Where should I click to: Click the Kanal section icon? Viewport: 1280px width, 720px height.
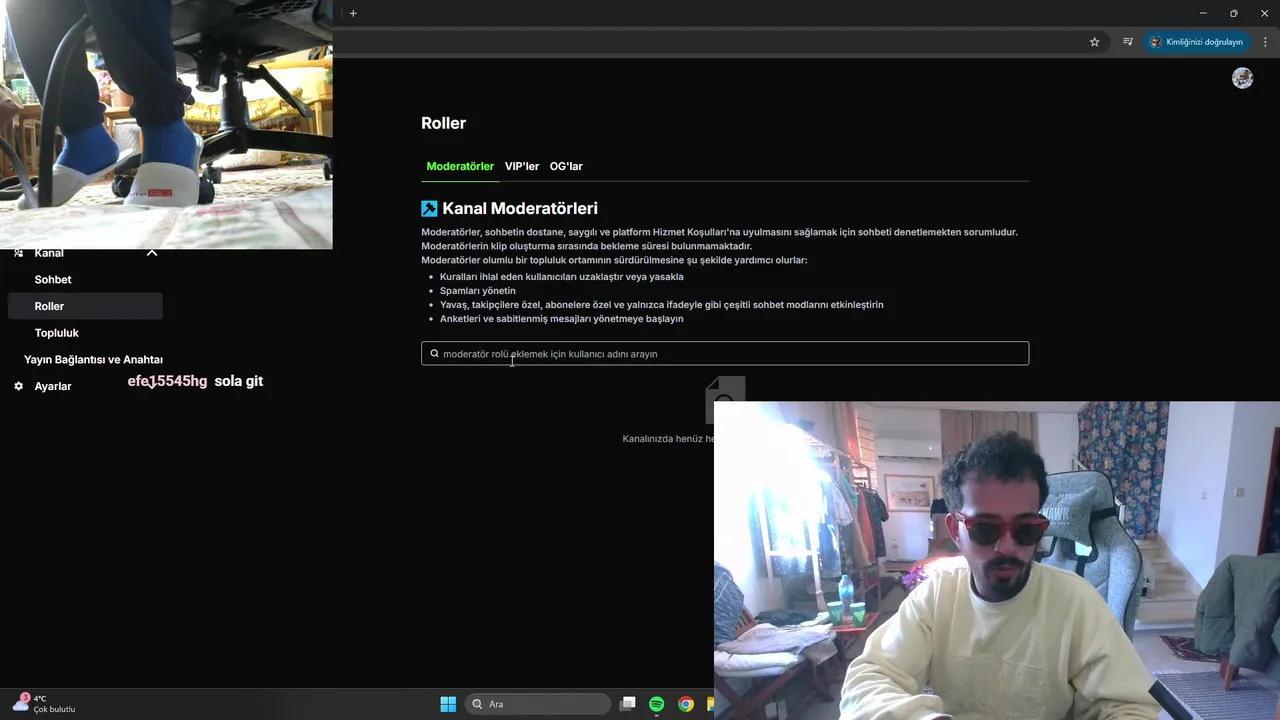[x=18, y=253]
